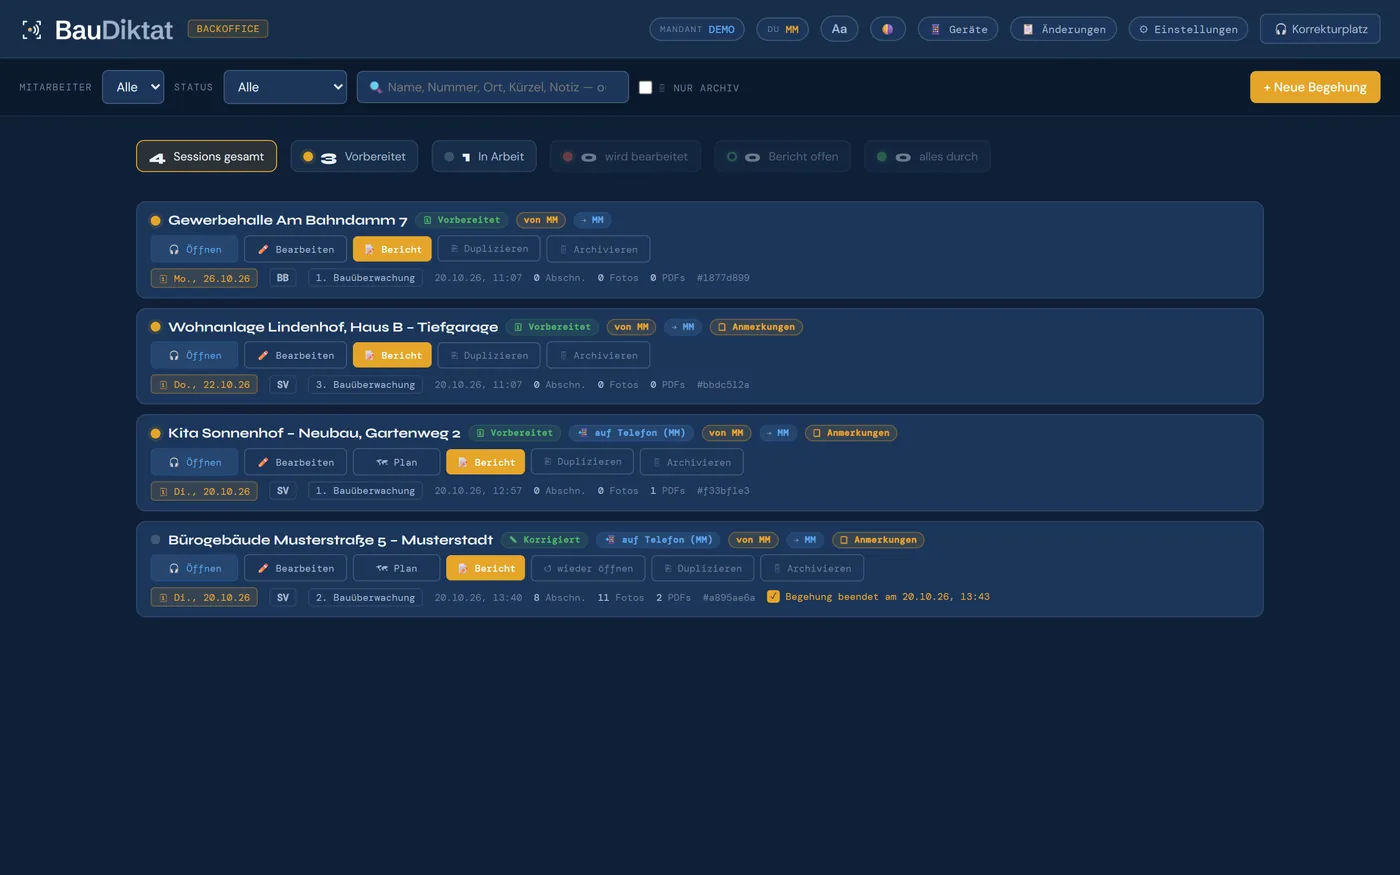Click the Do., 22.10.26 date badge
This screenshot has height=875, width=1400.
pyautogui.click(x=204, y=384)
